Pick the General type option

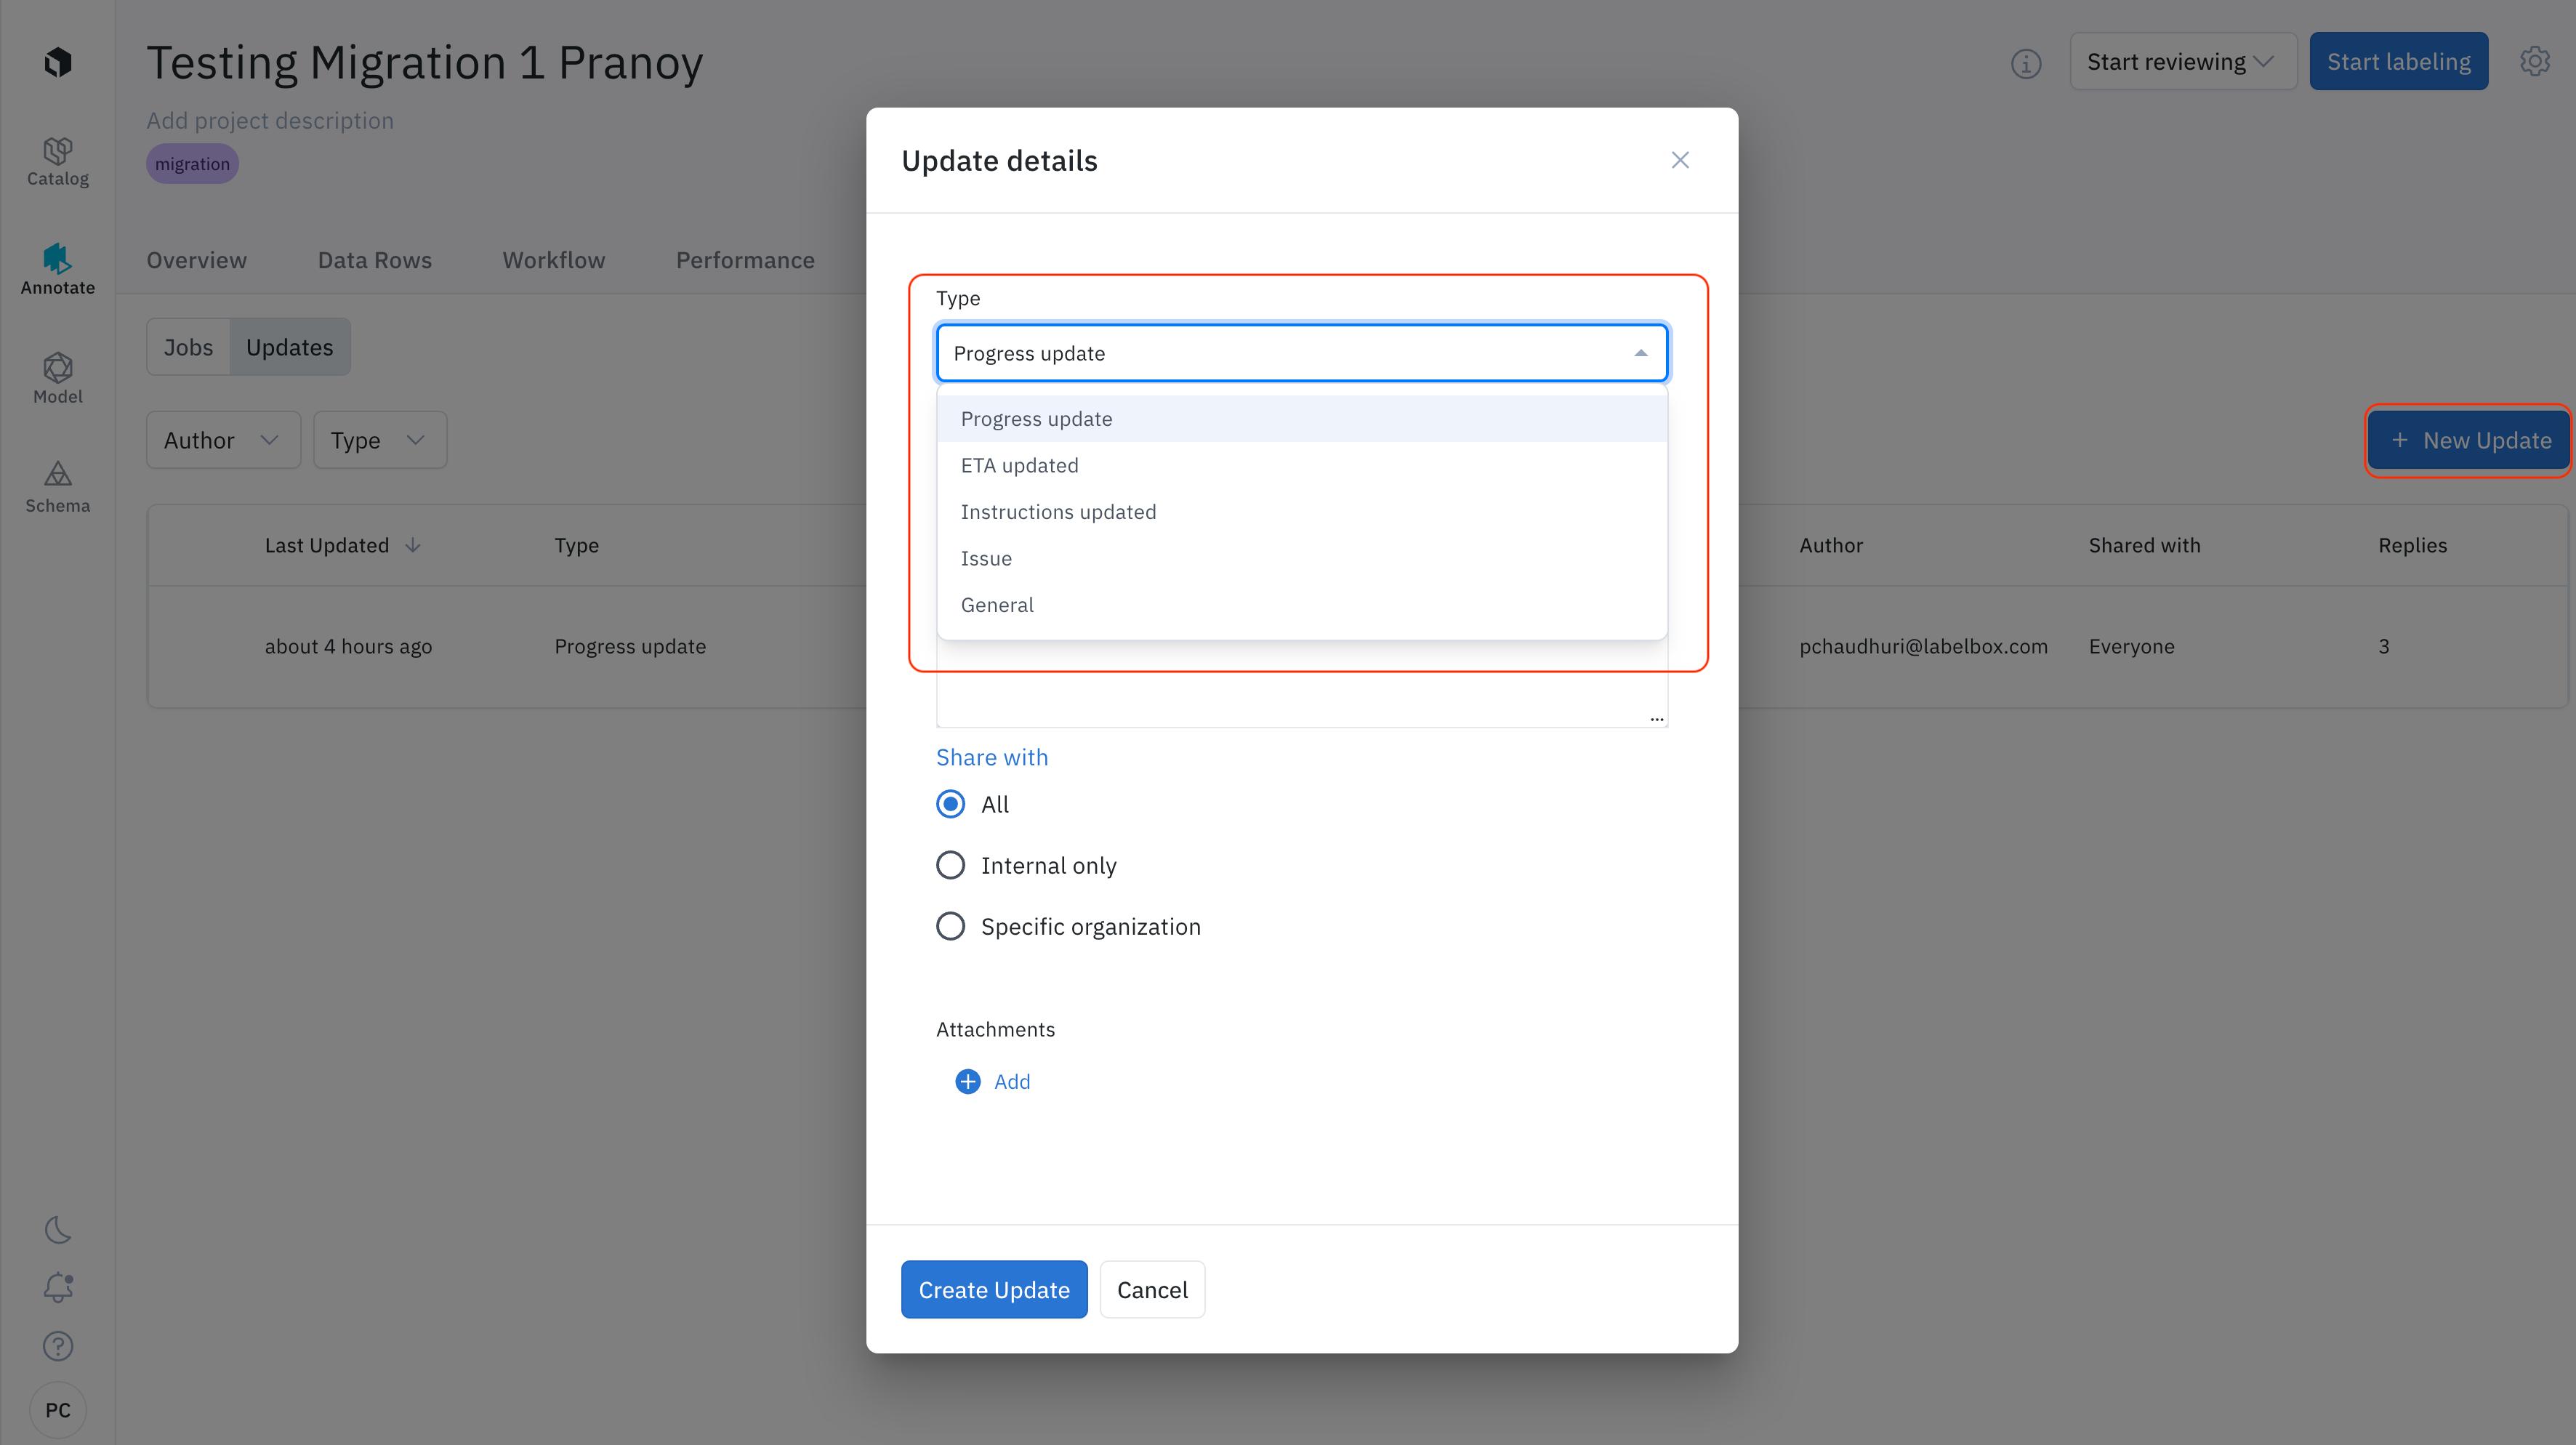pos(997,605)
